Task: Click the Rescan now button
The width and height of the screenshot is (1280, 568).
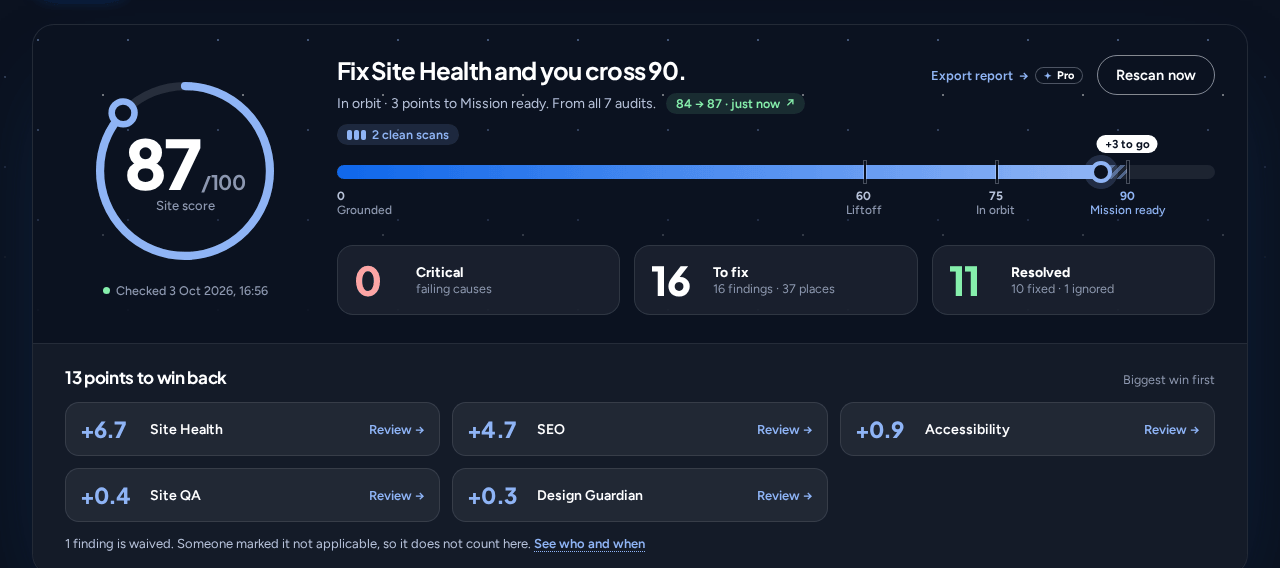Action: coord(1155,75)
